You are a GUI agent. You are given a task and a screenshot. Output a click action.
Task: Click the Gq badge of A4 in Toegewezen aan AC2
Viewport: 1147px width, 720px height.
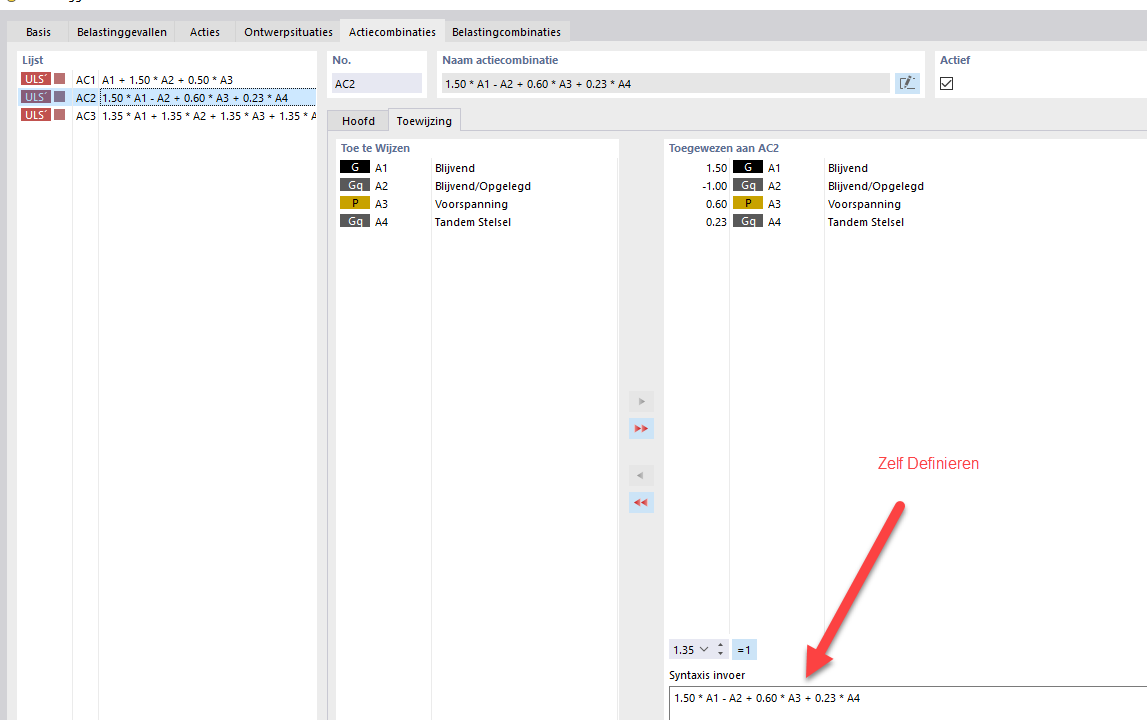coord(748,222)
